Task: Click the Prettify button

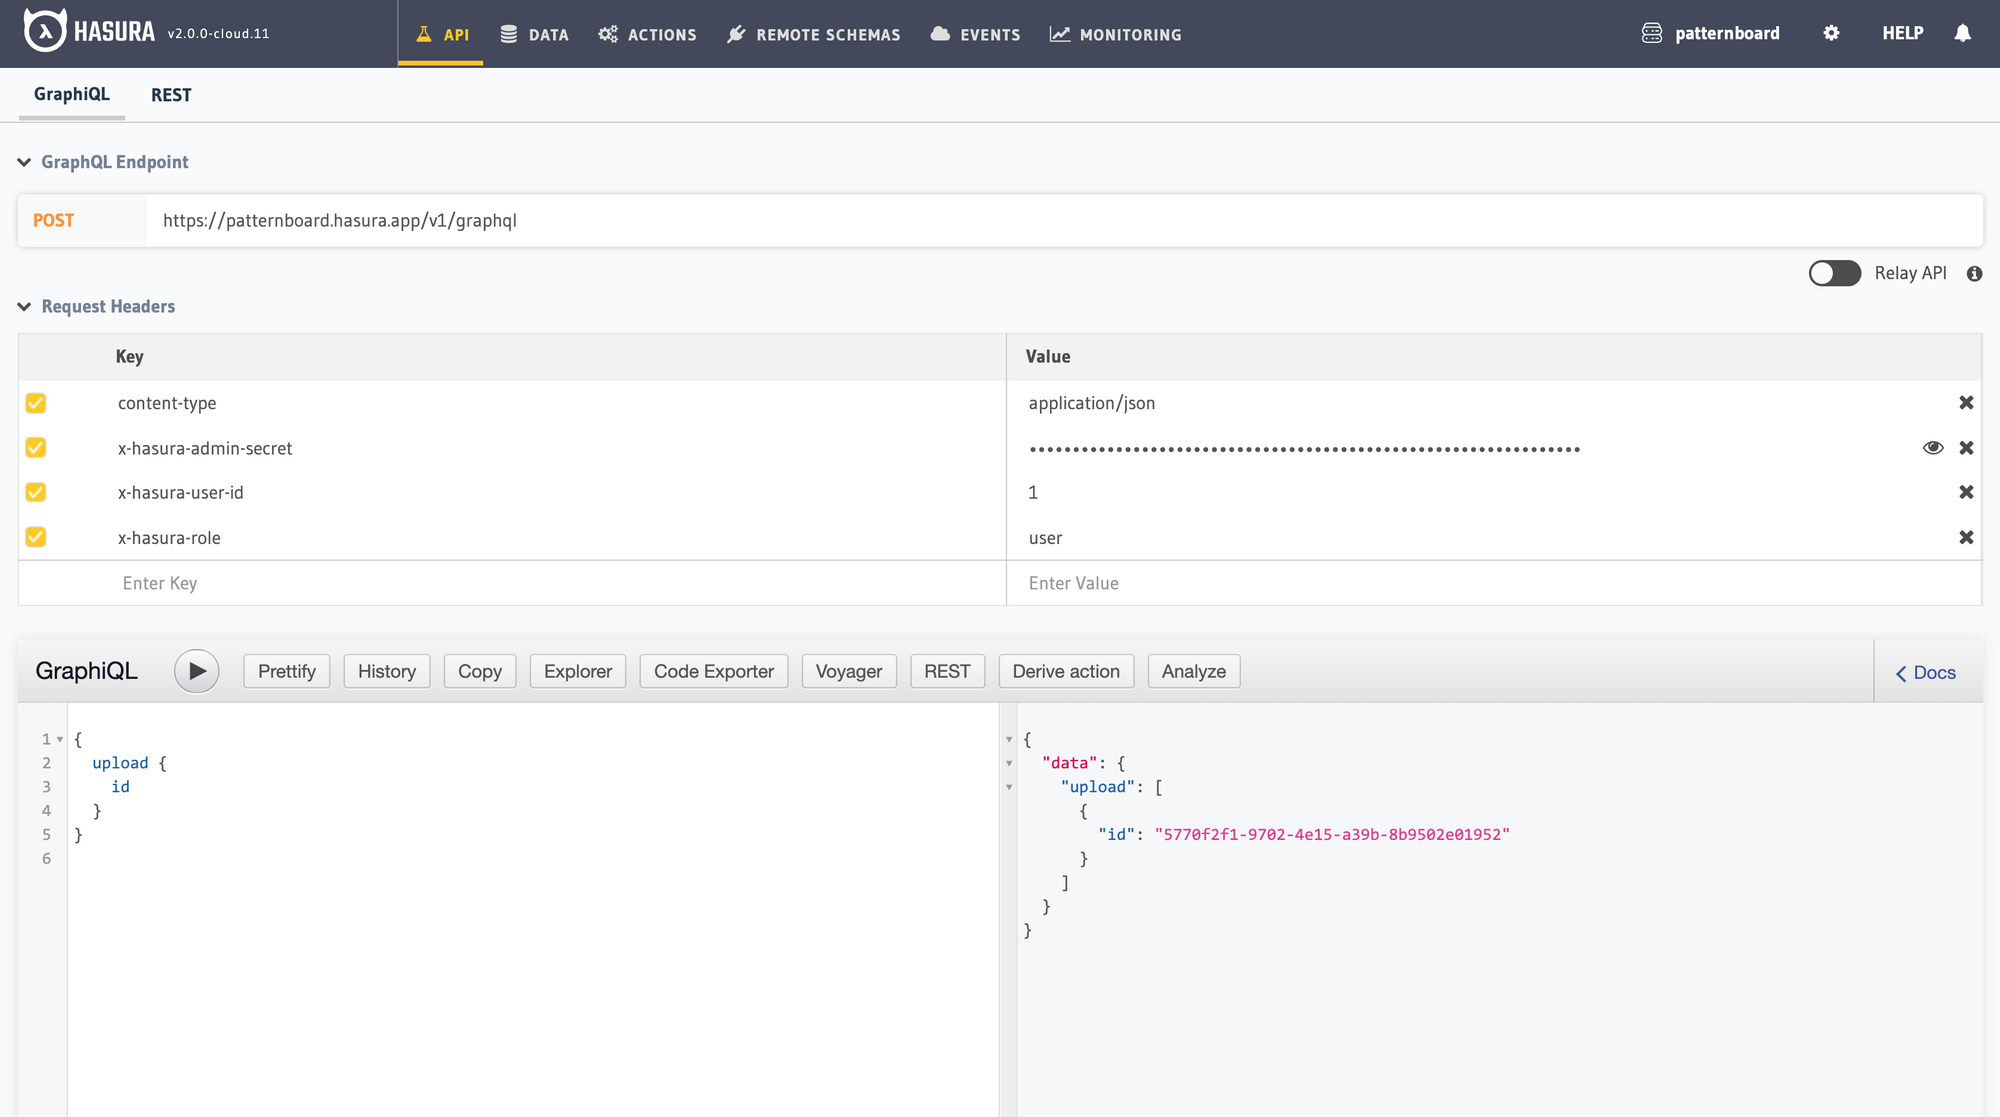Action: [x=287, y=671]
